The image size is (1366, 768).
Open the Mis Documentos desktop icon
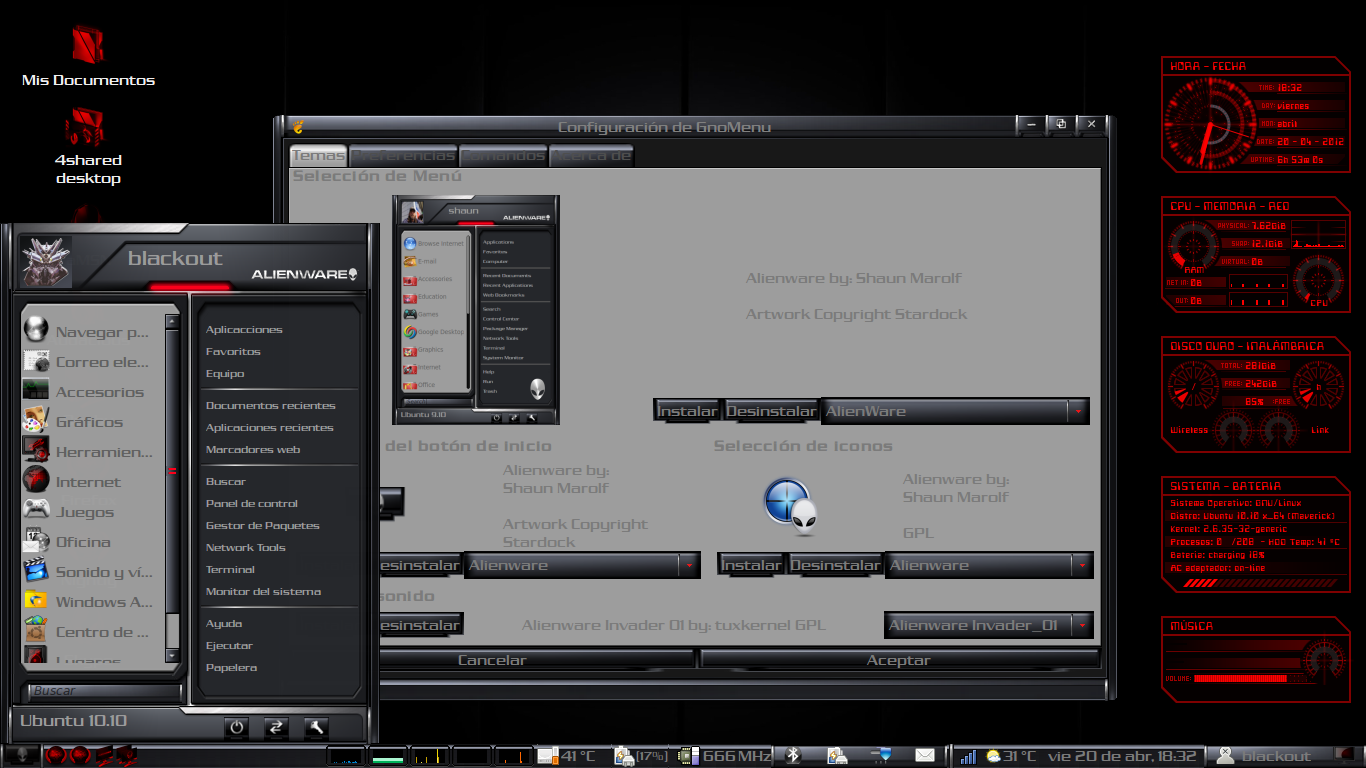coord(88,57)
